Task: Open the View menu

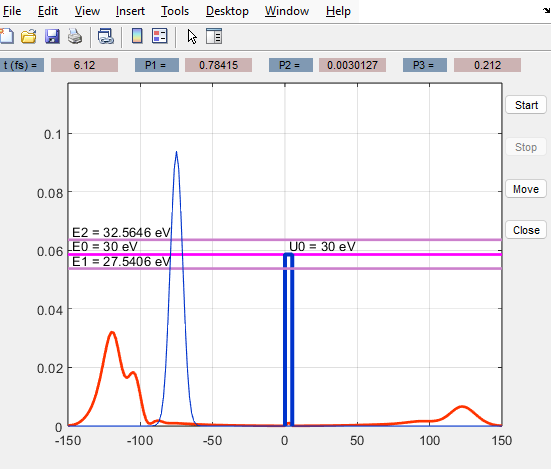Action: [x=87, y=11]
